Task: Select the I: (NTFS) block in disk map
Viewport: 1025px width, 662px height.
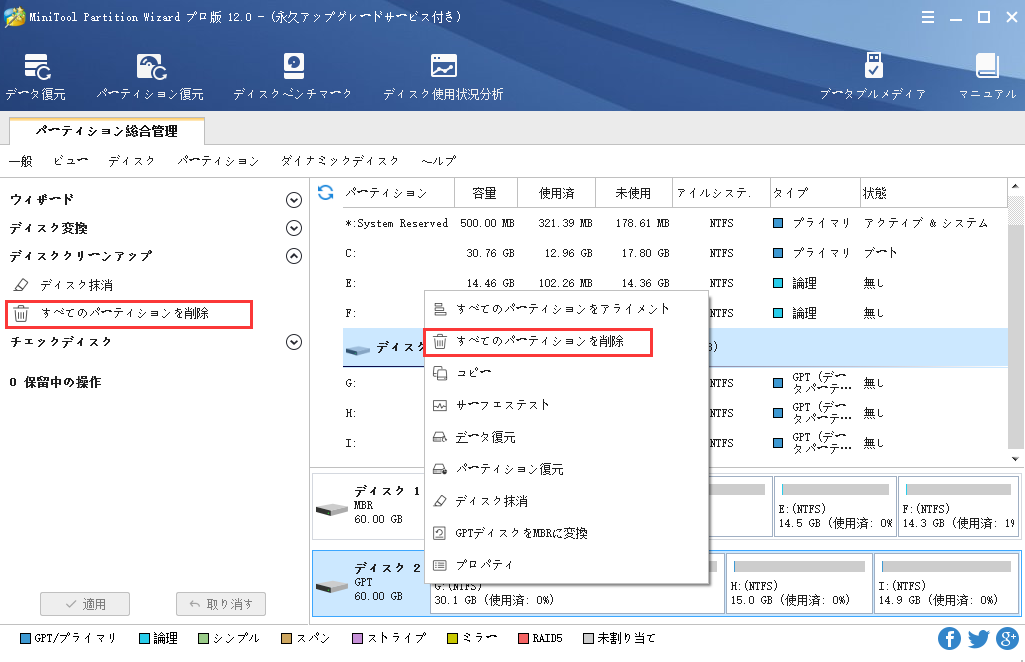Action: [x=947, y=583]
